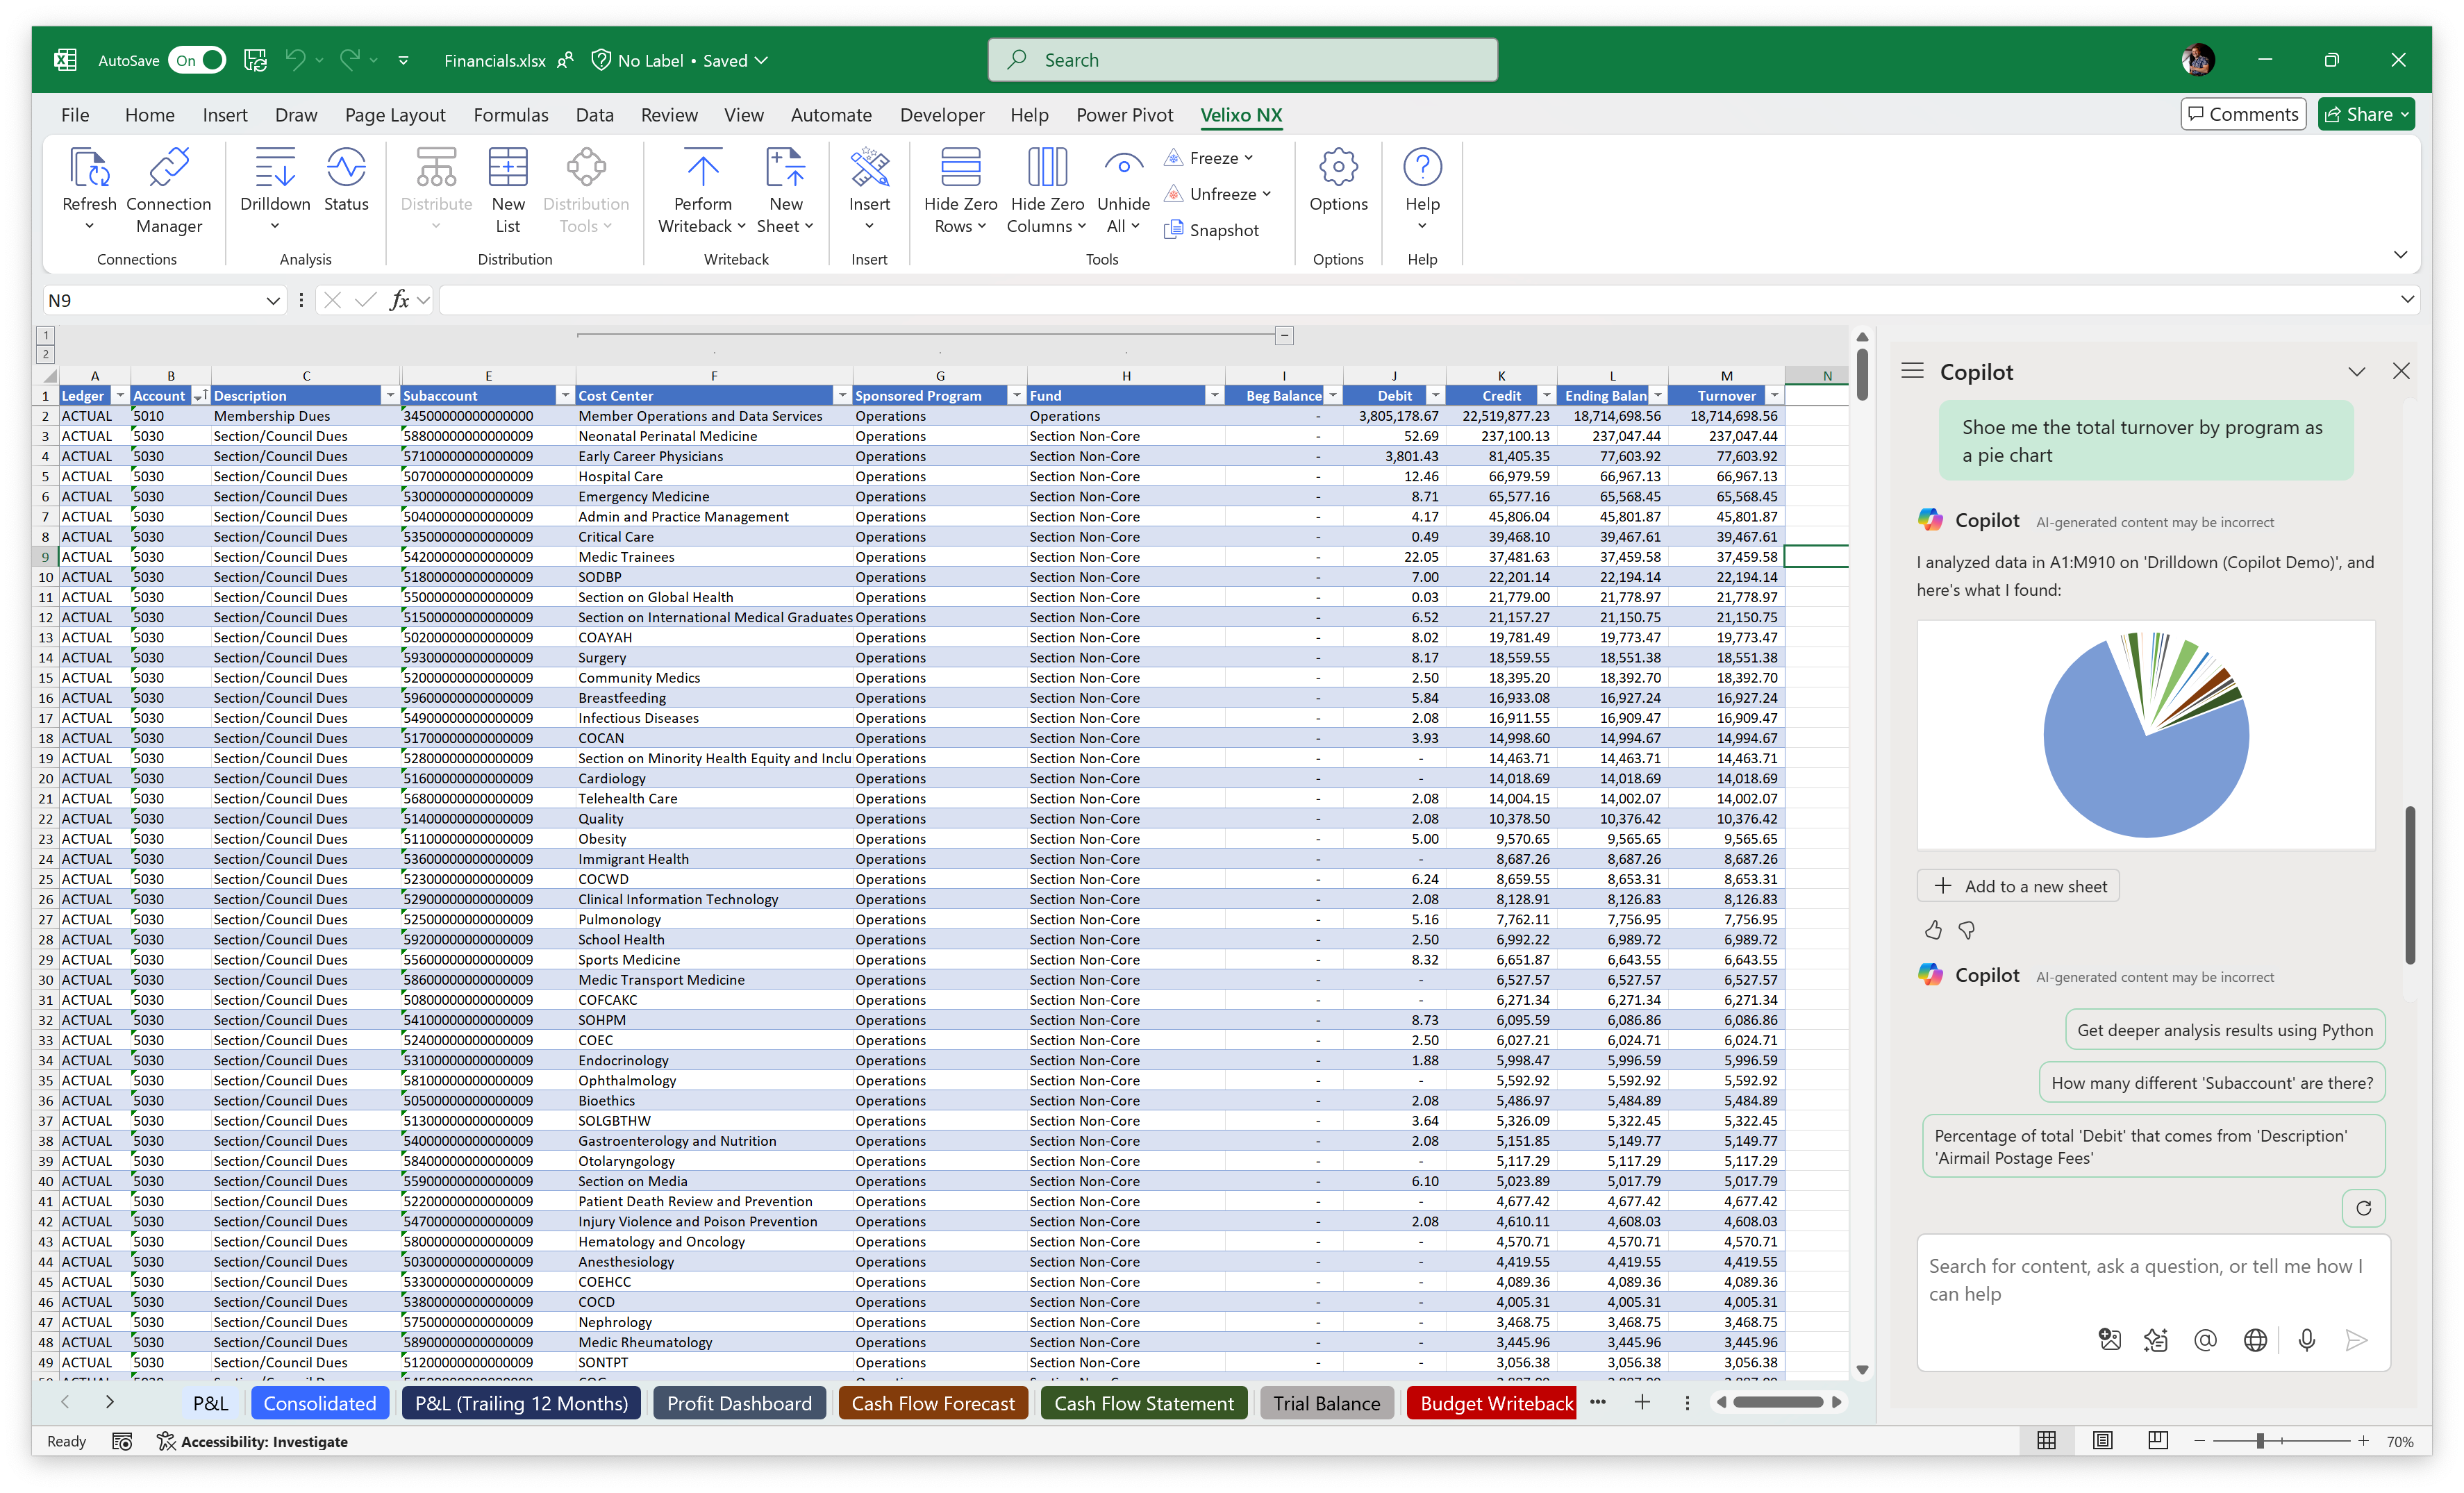The height and width of the screenshot is (1493, 2464).
Task: Click Add to a new sheet button
Action: pos(2018,886)
